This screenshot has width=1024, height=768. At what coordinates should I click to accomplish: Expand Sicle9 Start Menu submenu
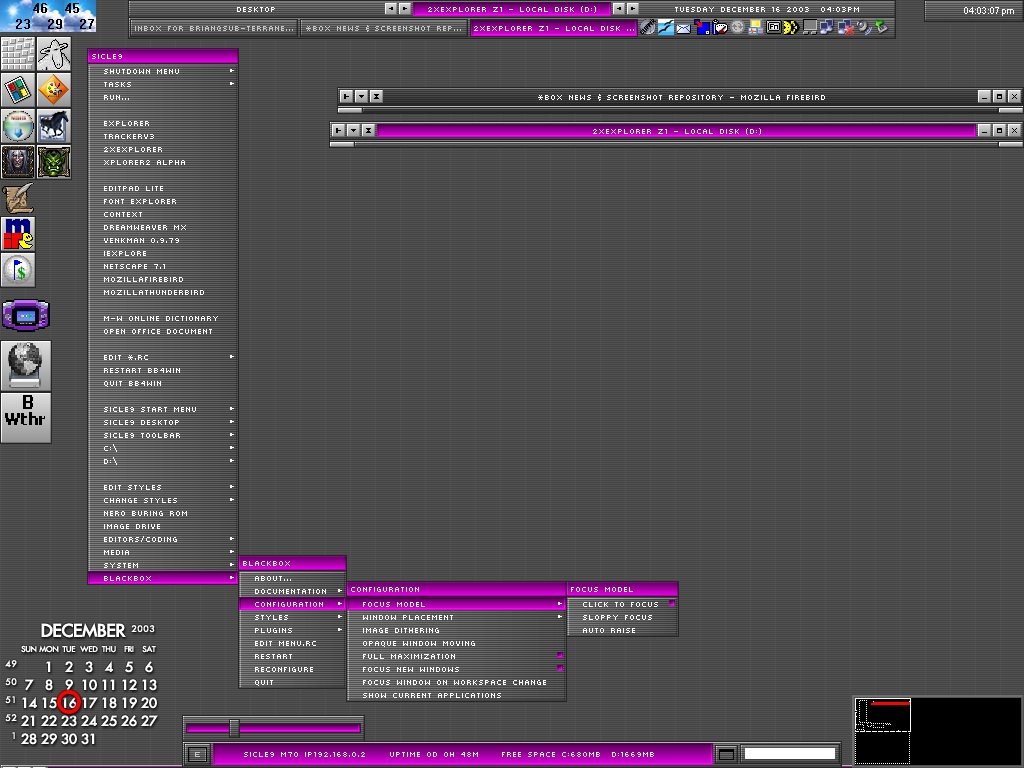(163, 409)
